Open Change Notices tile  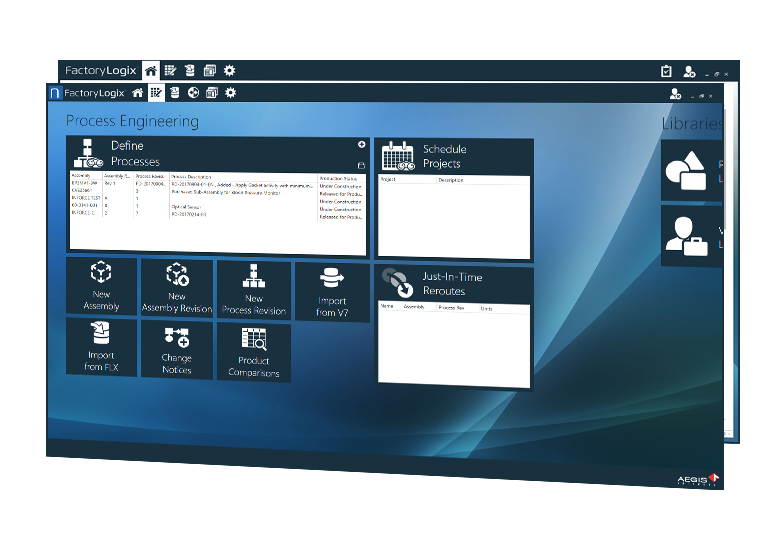pyautogui.click(x=177, y=350)
